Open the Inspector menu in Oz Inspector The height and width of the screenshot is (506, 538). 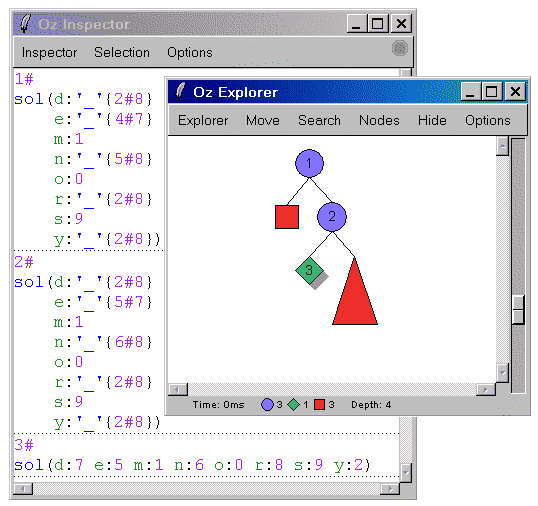(49, 52)
